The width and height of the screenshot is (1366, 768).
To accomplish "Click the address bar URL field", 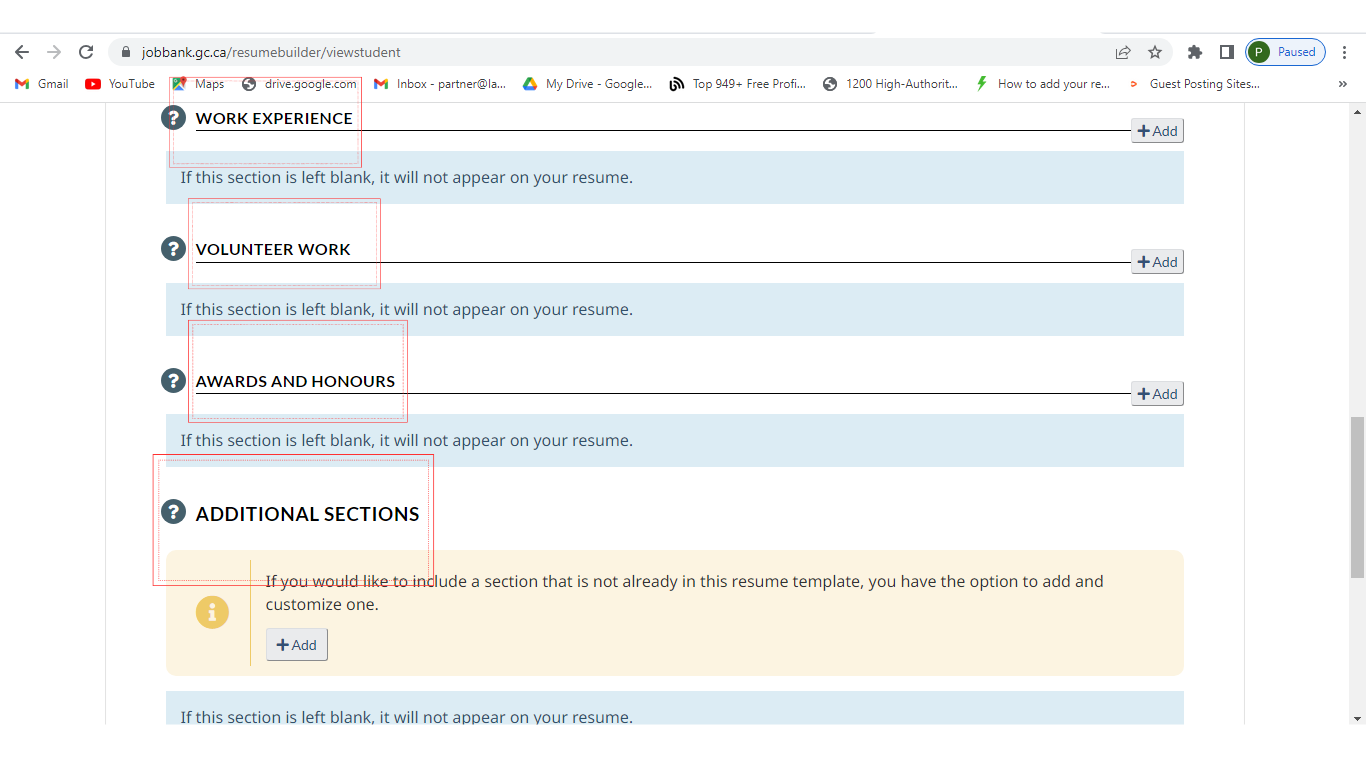I will pyautogui.click(x=600, y=52).
